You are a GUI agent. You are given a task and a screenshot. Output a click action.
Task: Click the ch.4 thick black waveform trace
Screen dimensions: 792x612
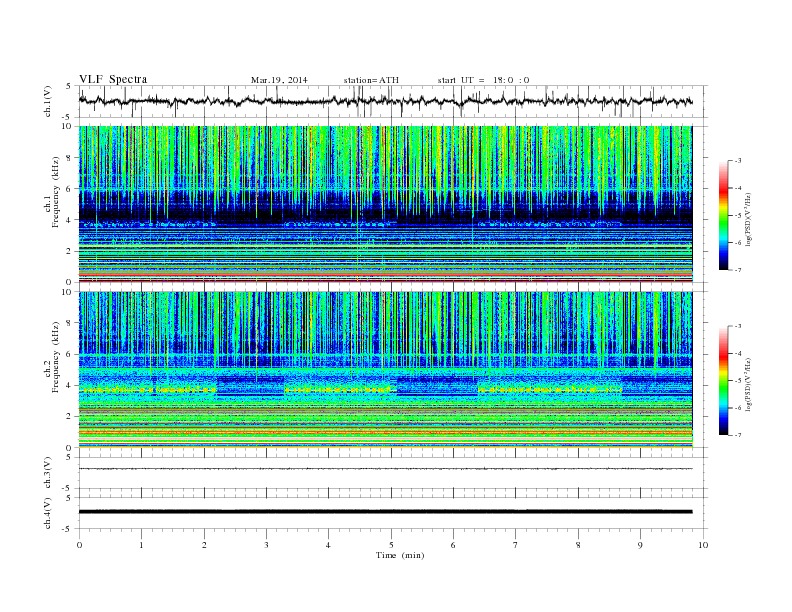coord(385,512)
